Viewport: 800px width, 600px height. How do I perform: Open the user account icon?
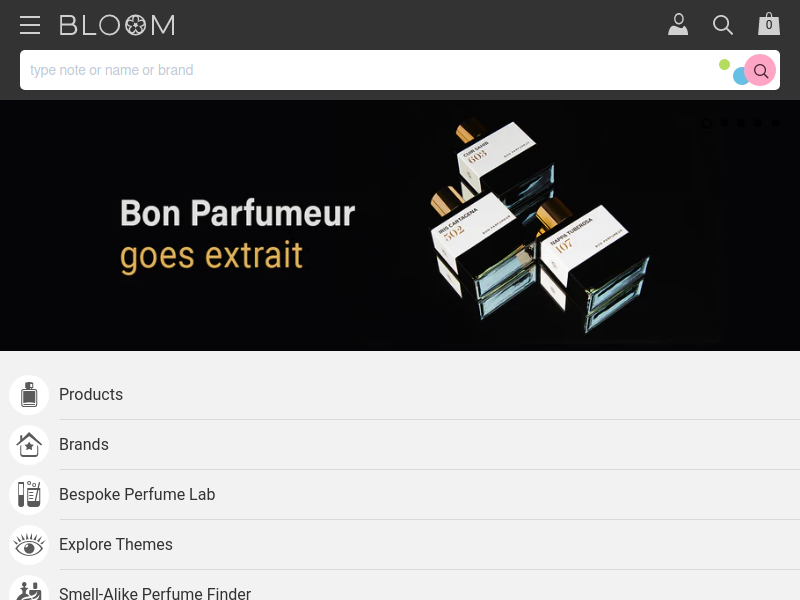tap(678, 24)
